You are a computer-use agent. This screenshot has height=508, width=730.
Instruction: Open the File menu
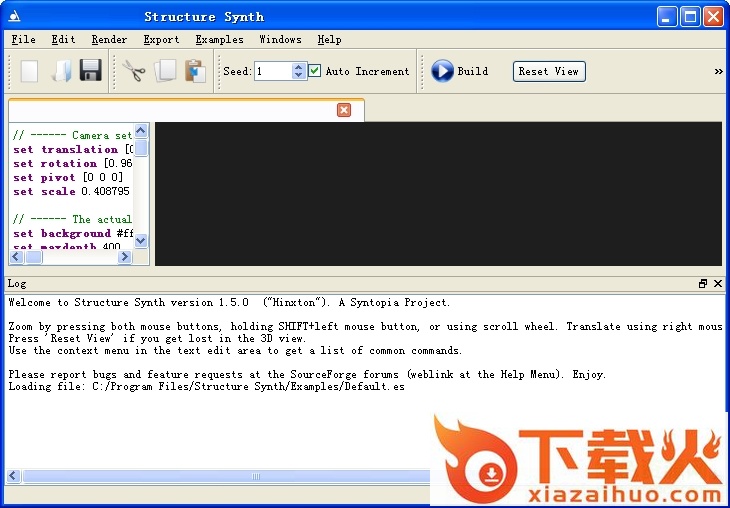coord(23,40)
